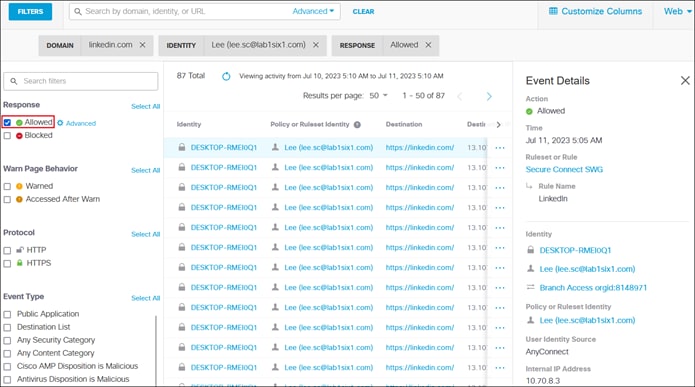Clear all filters with CLEAR
This screenshot has width=695, height=387.
click(363, 12)
